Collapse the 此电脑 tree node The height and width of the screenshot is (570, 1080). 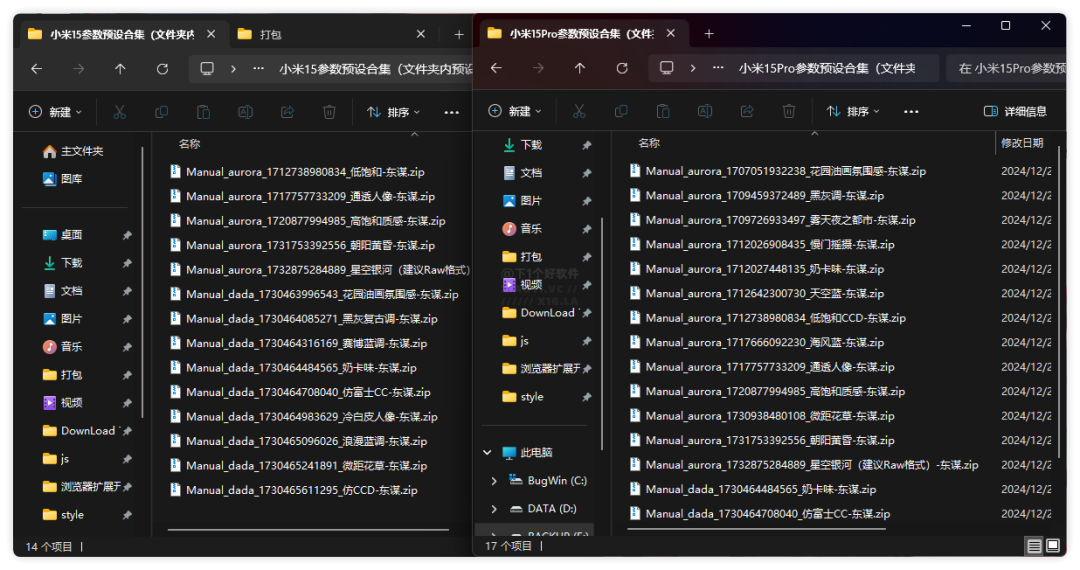tap(488, 453)
